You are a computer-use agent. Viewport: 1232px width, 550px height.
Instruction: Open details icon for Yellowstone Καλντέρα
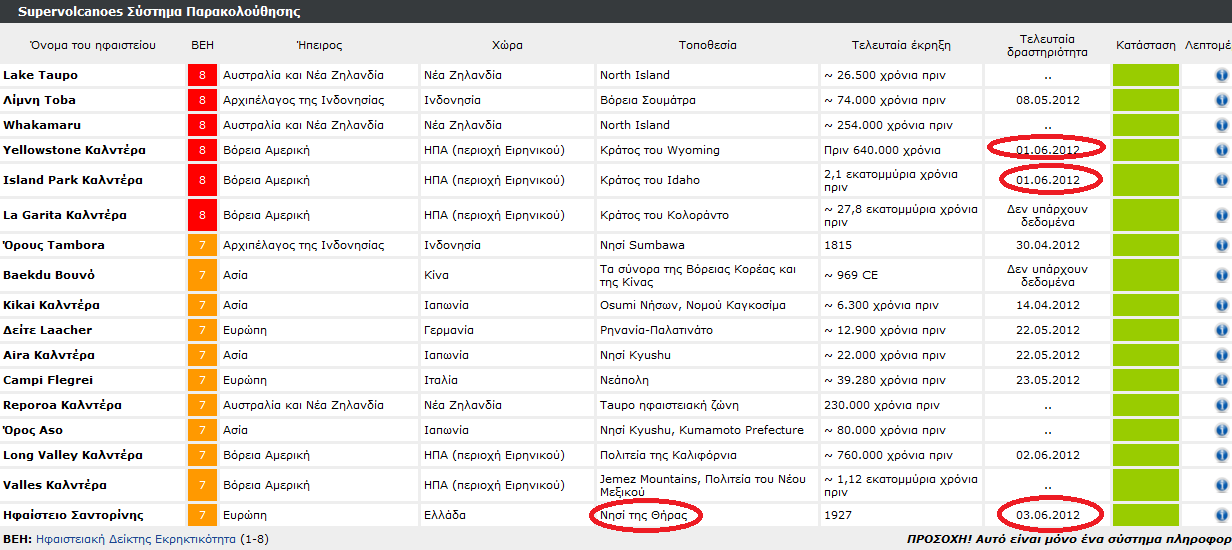point(1222,150)
